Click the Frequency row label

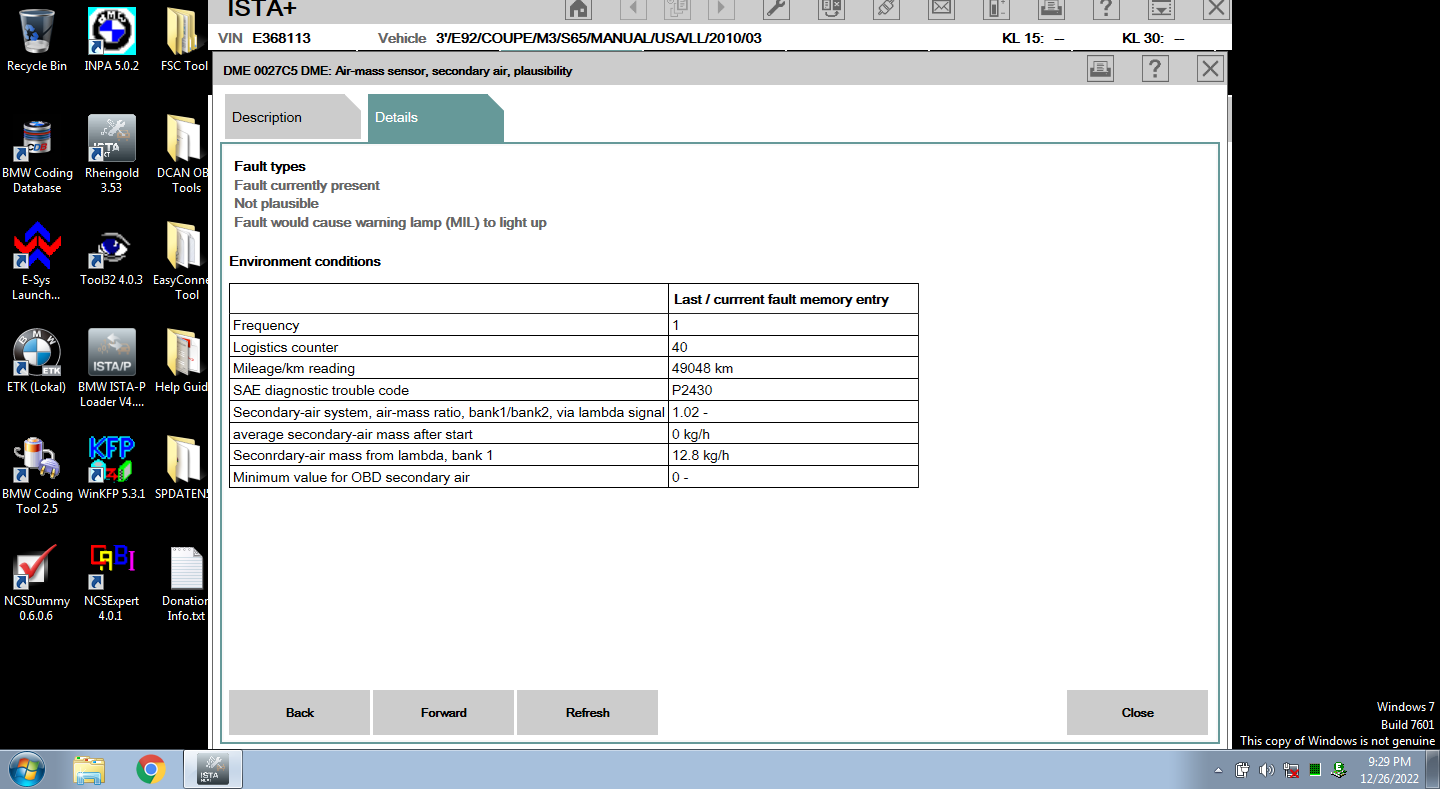point(266,325)
